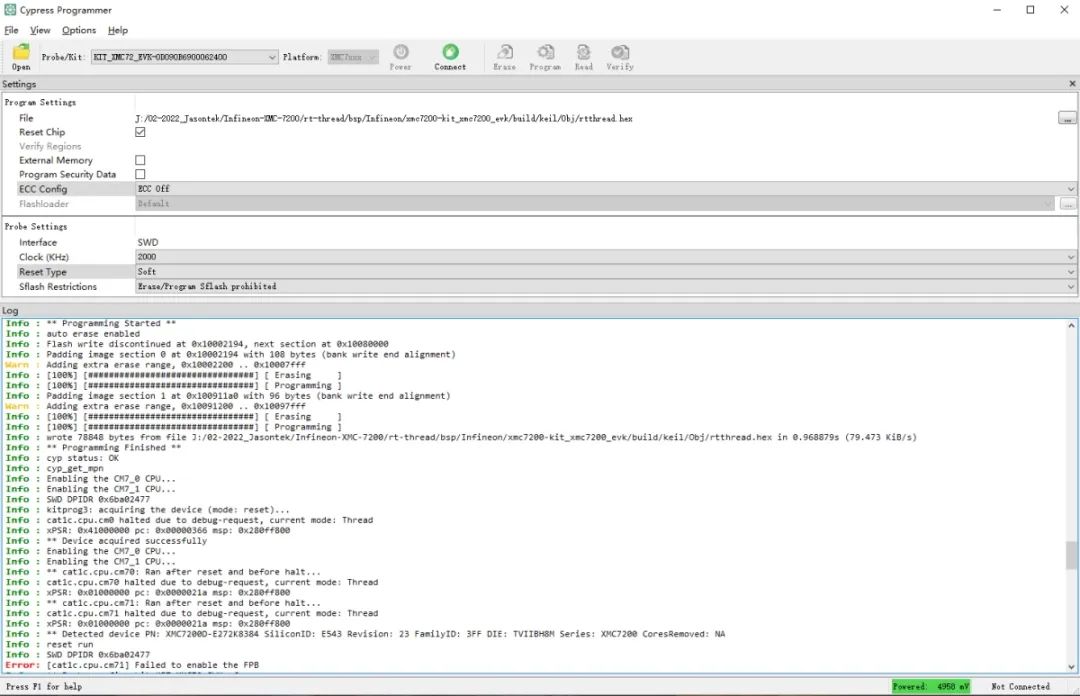Screen dimensions: 1080x696
Task: Click the Press F1 for help text
Action: click(44, 686)
